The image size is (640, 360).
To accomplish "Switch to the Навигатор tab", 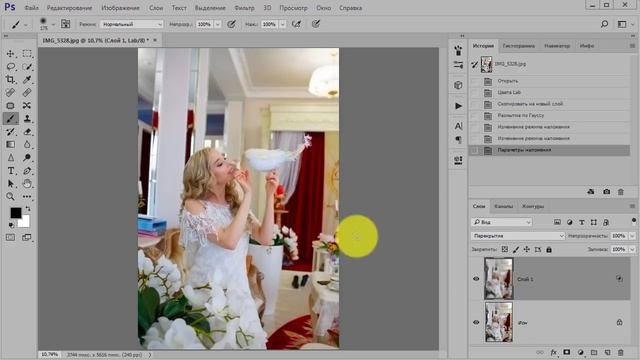I will [557, 46].
